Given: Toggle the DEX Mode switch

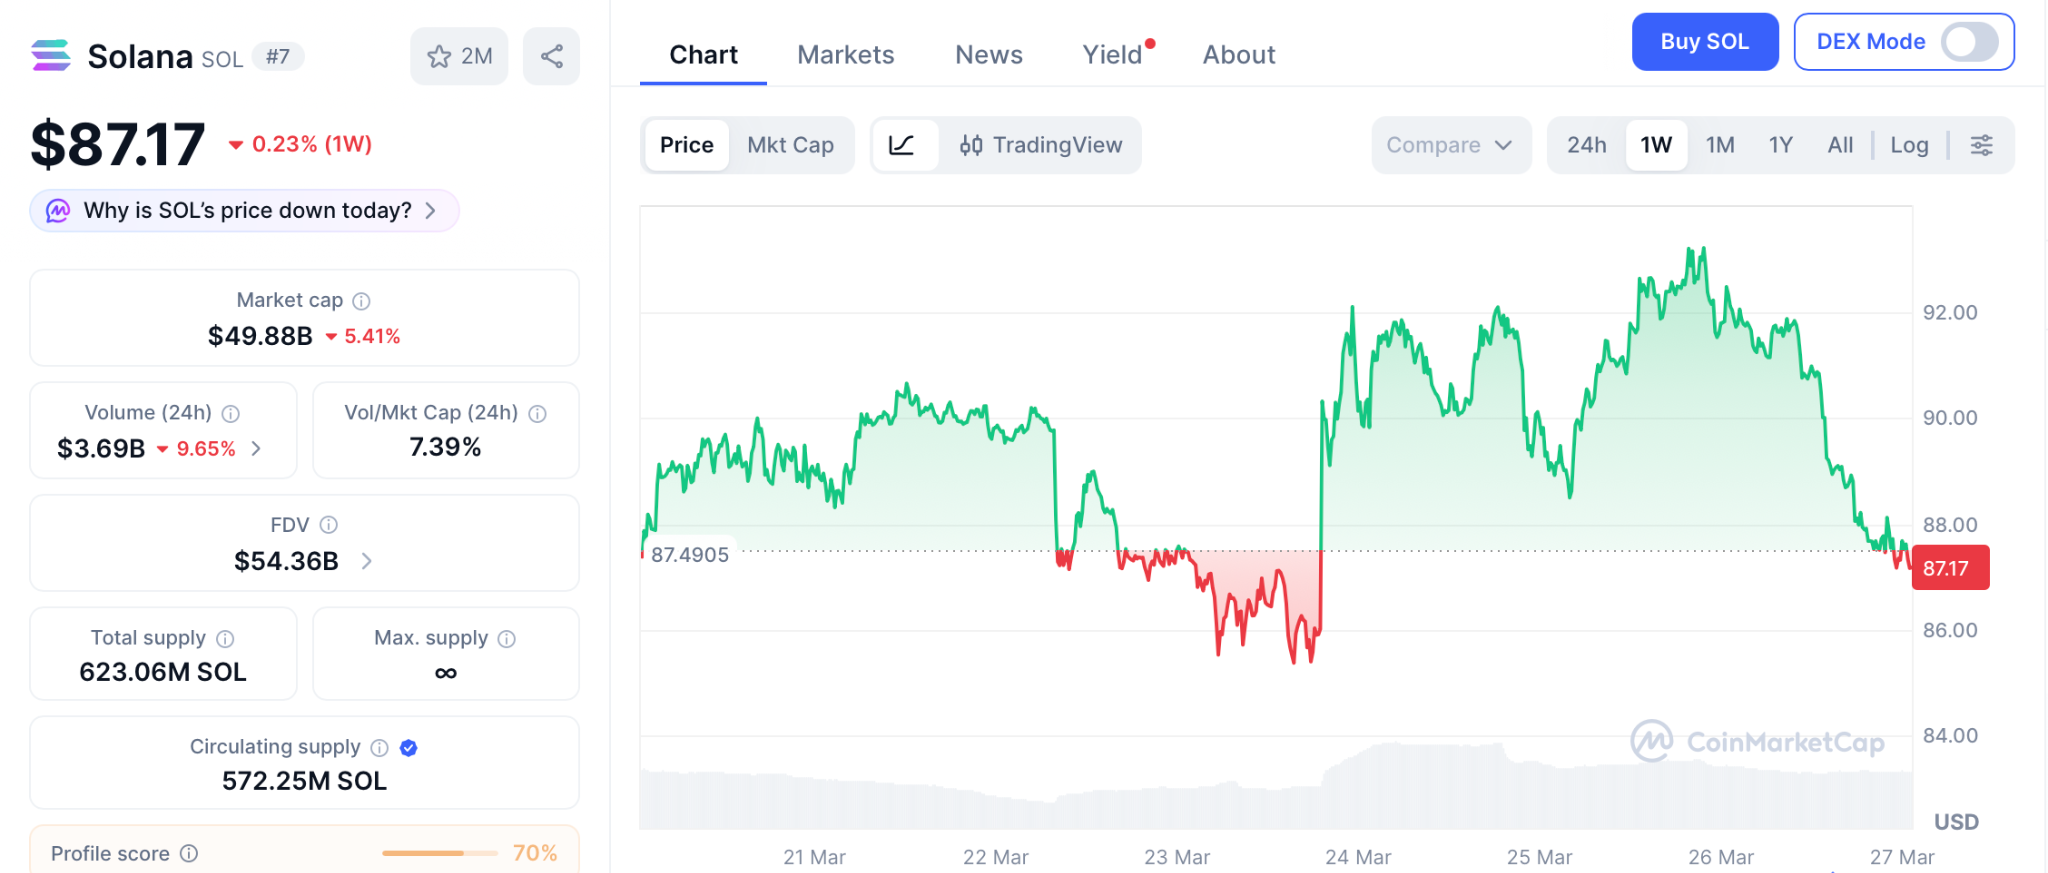Looking at the screenshot, I should 1968,42.
